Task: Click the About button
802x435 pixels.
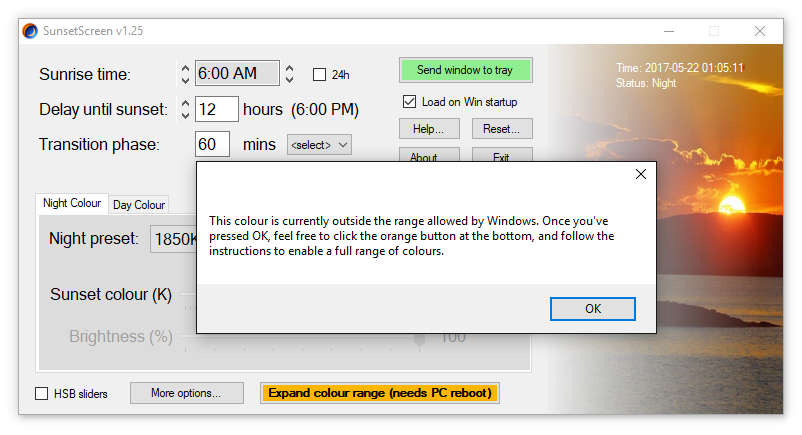Action: point(429,155)
